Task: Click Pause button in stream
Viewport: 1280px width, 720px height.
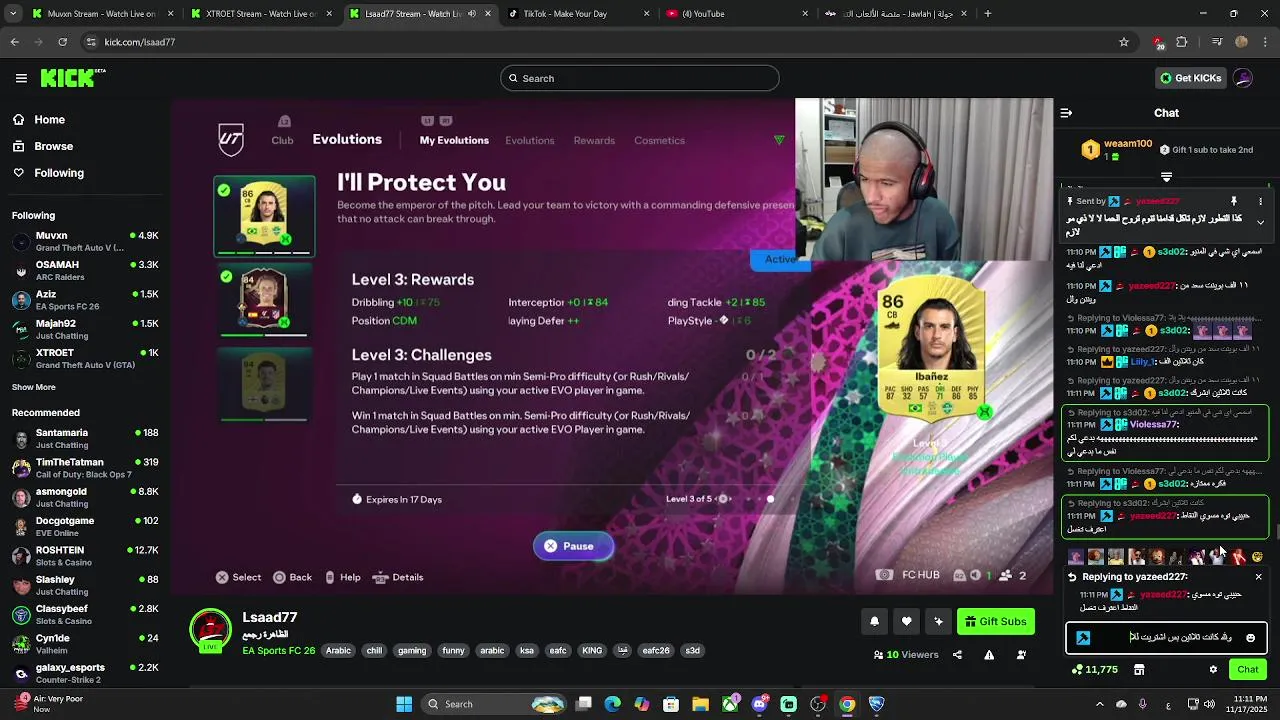Action: [x=573, y=546]
